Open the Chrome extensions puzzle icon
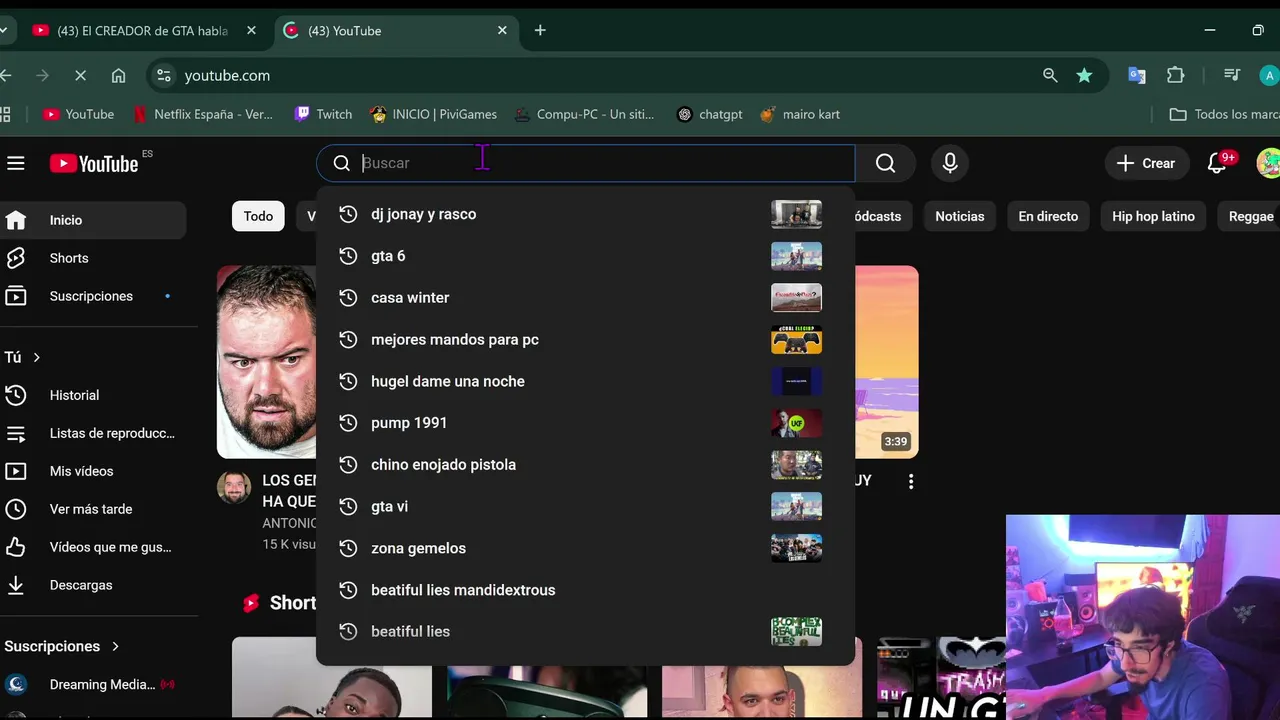This screenshot has height=720, width=1280. point(1176,75)
